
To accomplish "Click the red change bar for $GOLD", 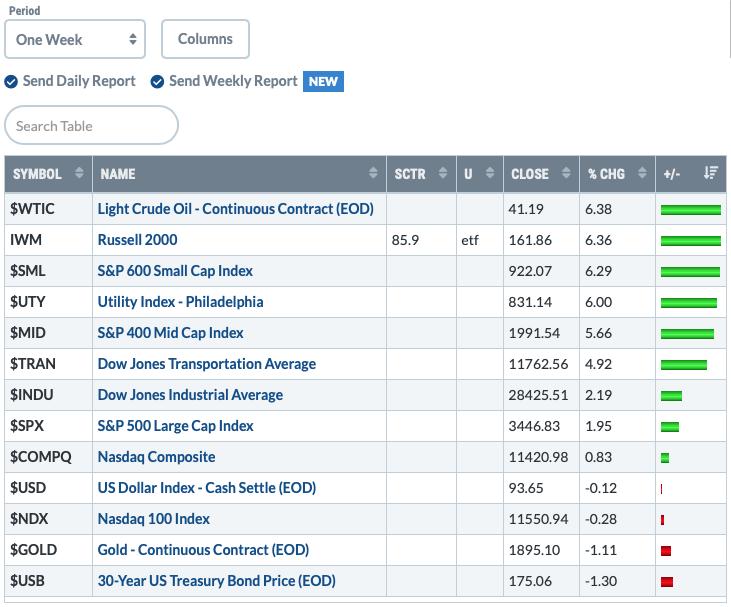I will click(666, 551).
